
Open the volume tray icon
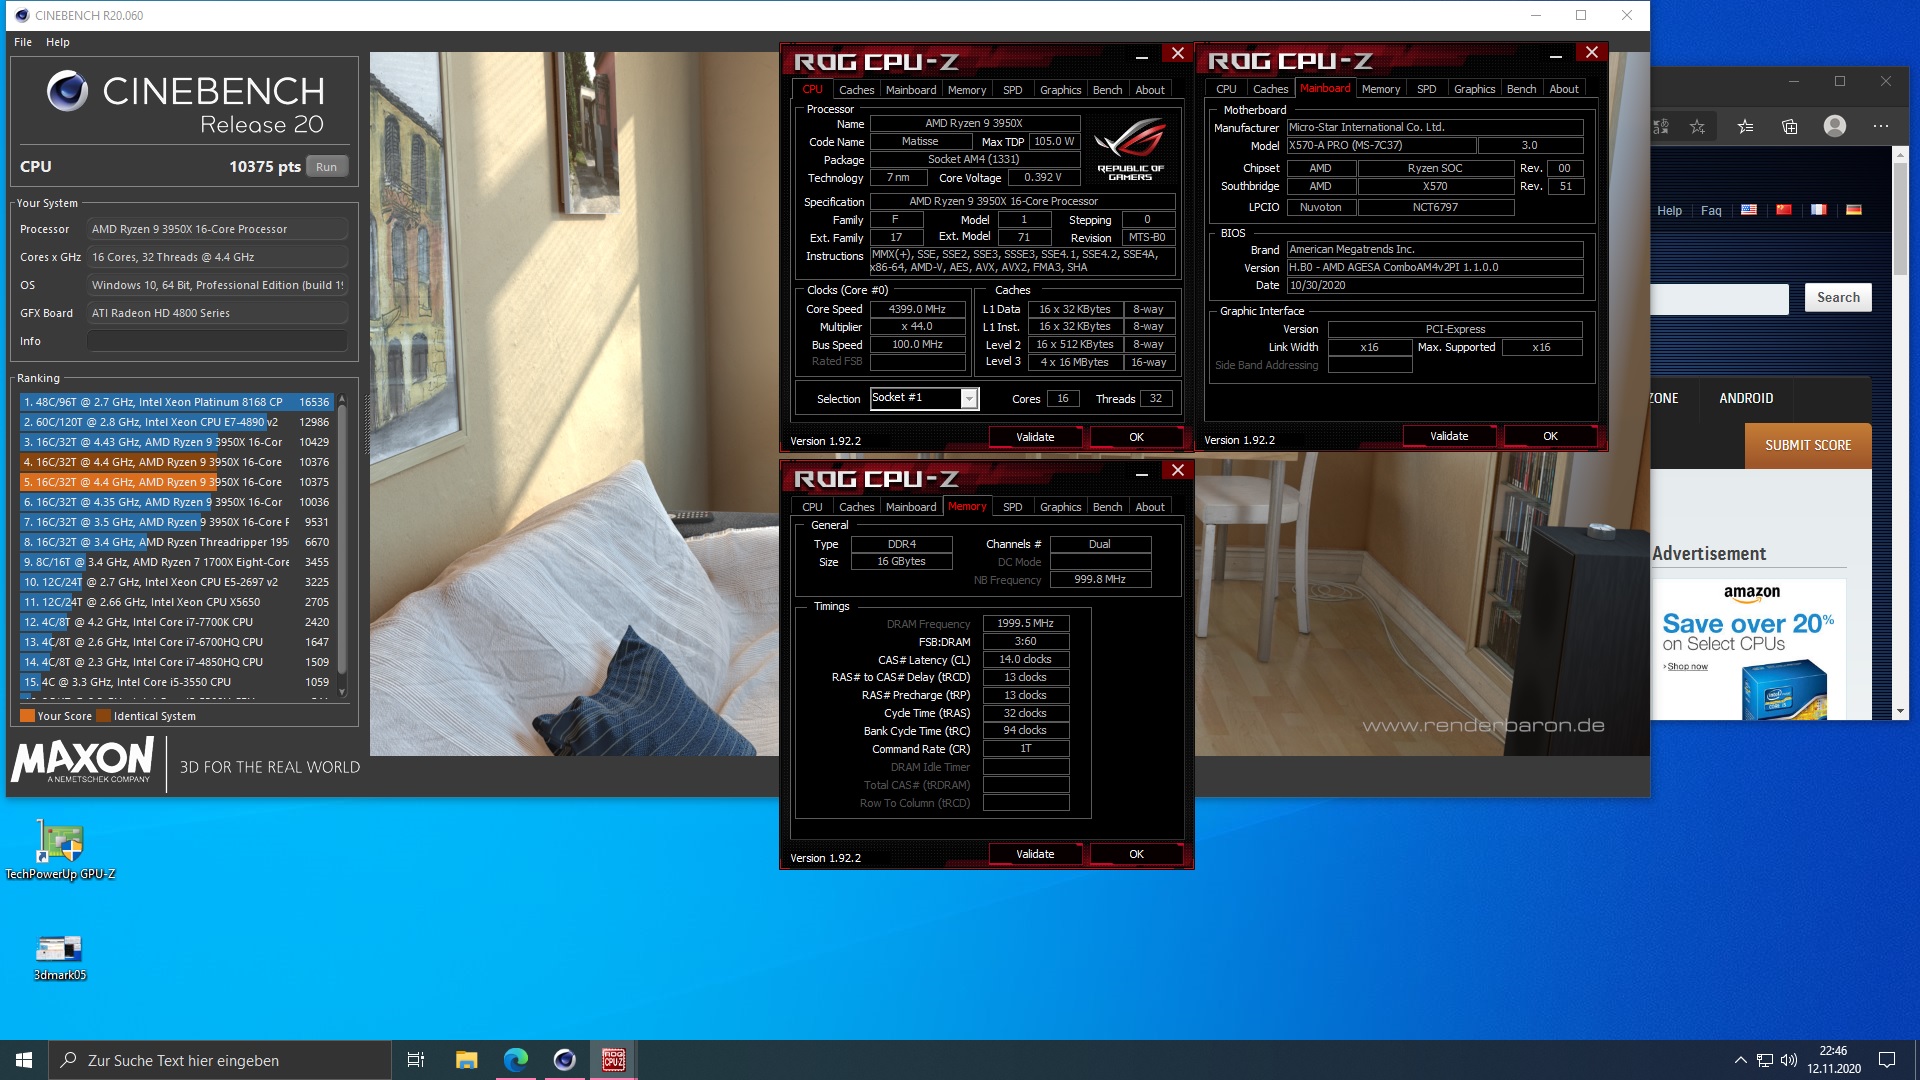point(1789,1060)
